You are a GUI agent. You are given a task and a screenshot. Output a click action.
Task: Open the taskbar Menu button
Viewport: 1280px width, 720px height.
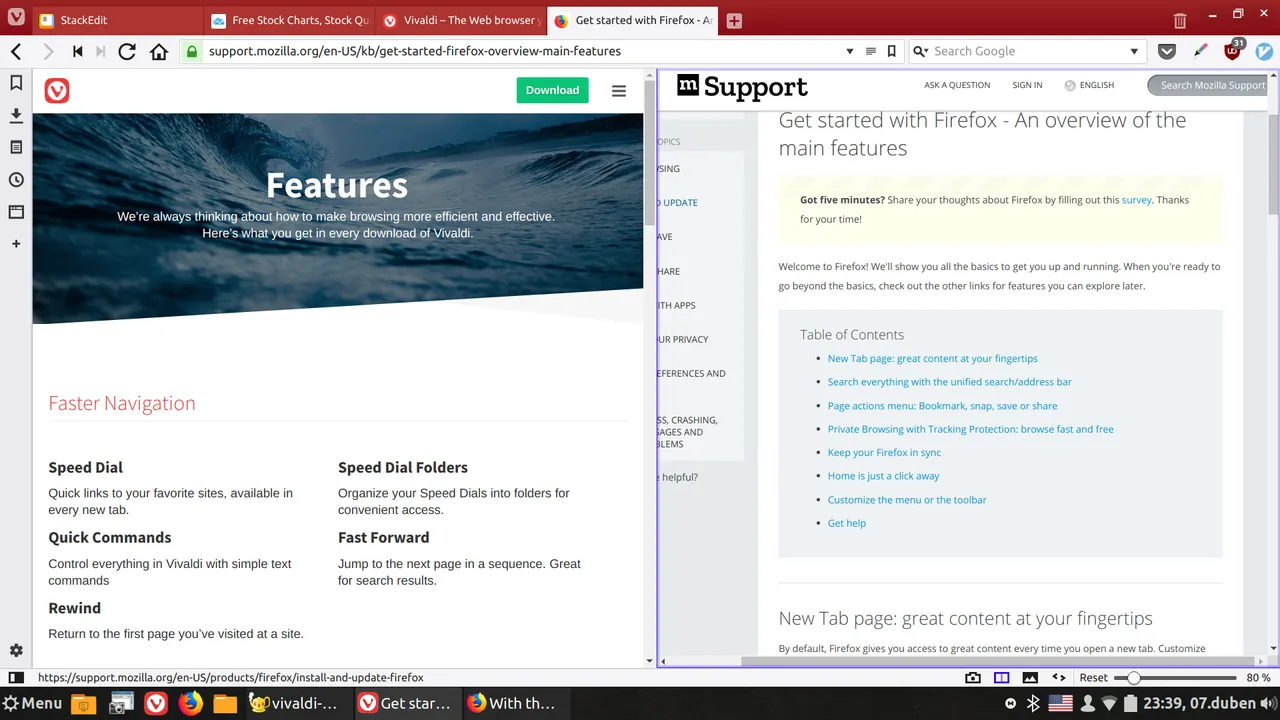(x=32, y=703)
